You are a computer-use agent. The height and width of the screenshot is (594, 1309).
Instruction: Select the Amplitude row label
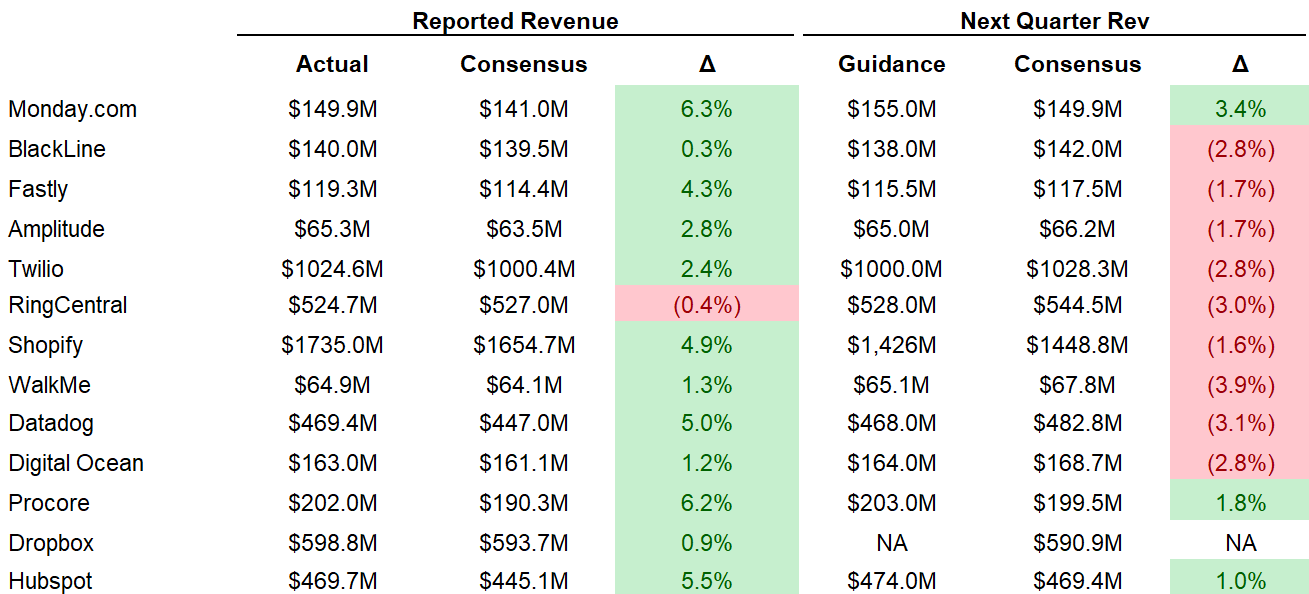(x=56, y=229)
